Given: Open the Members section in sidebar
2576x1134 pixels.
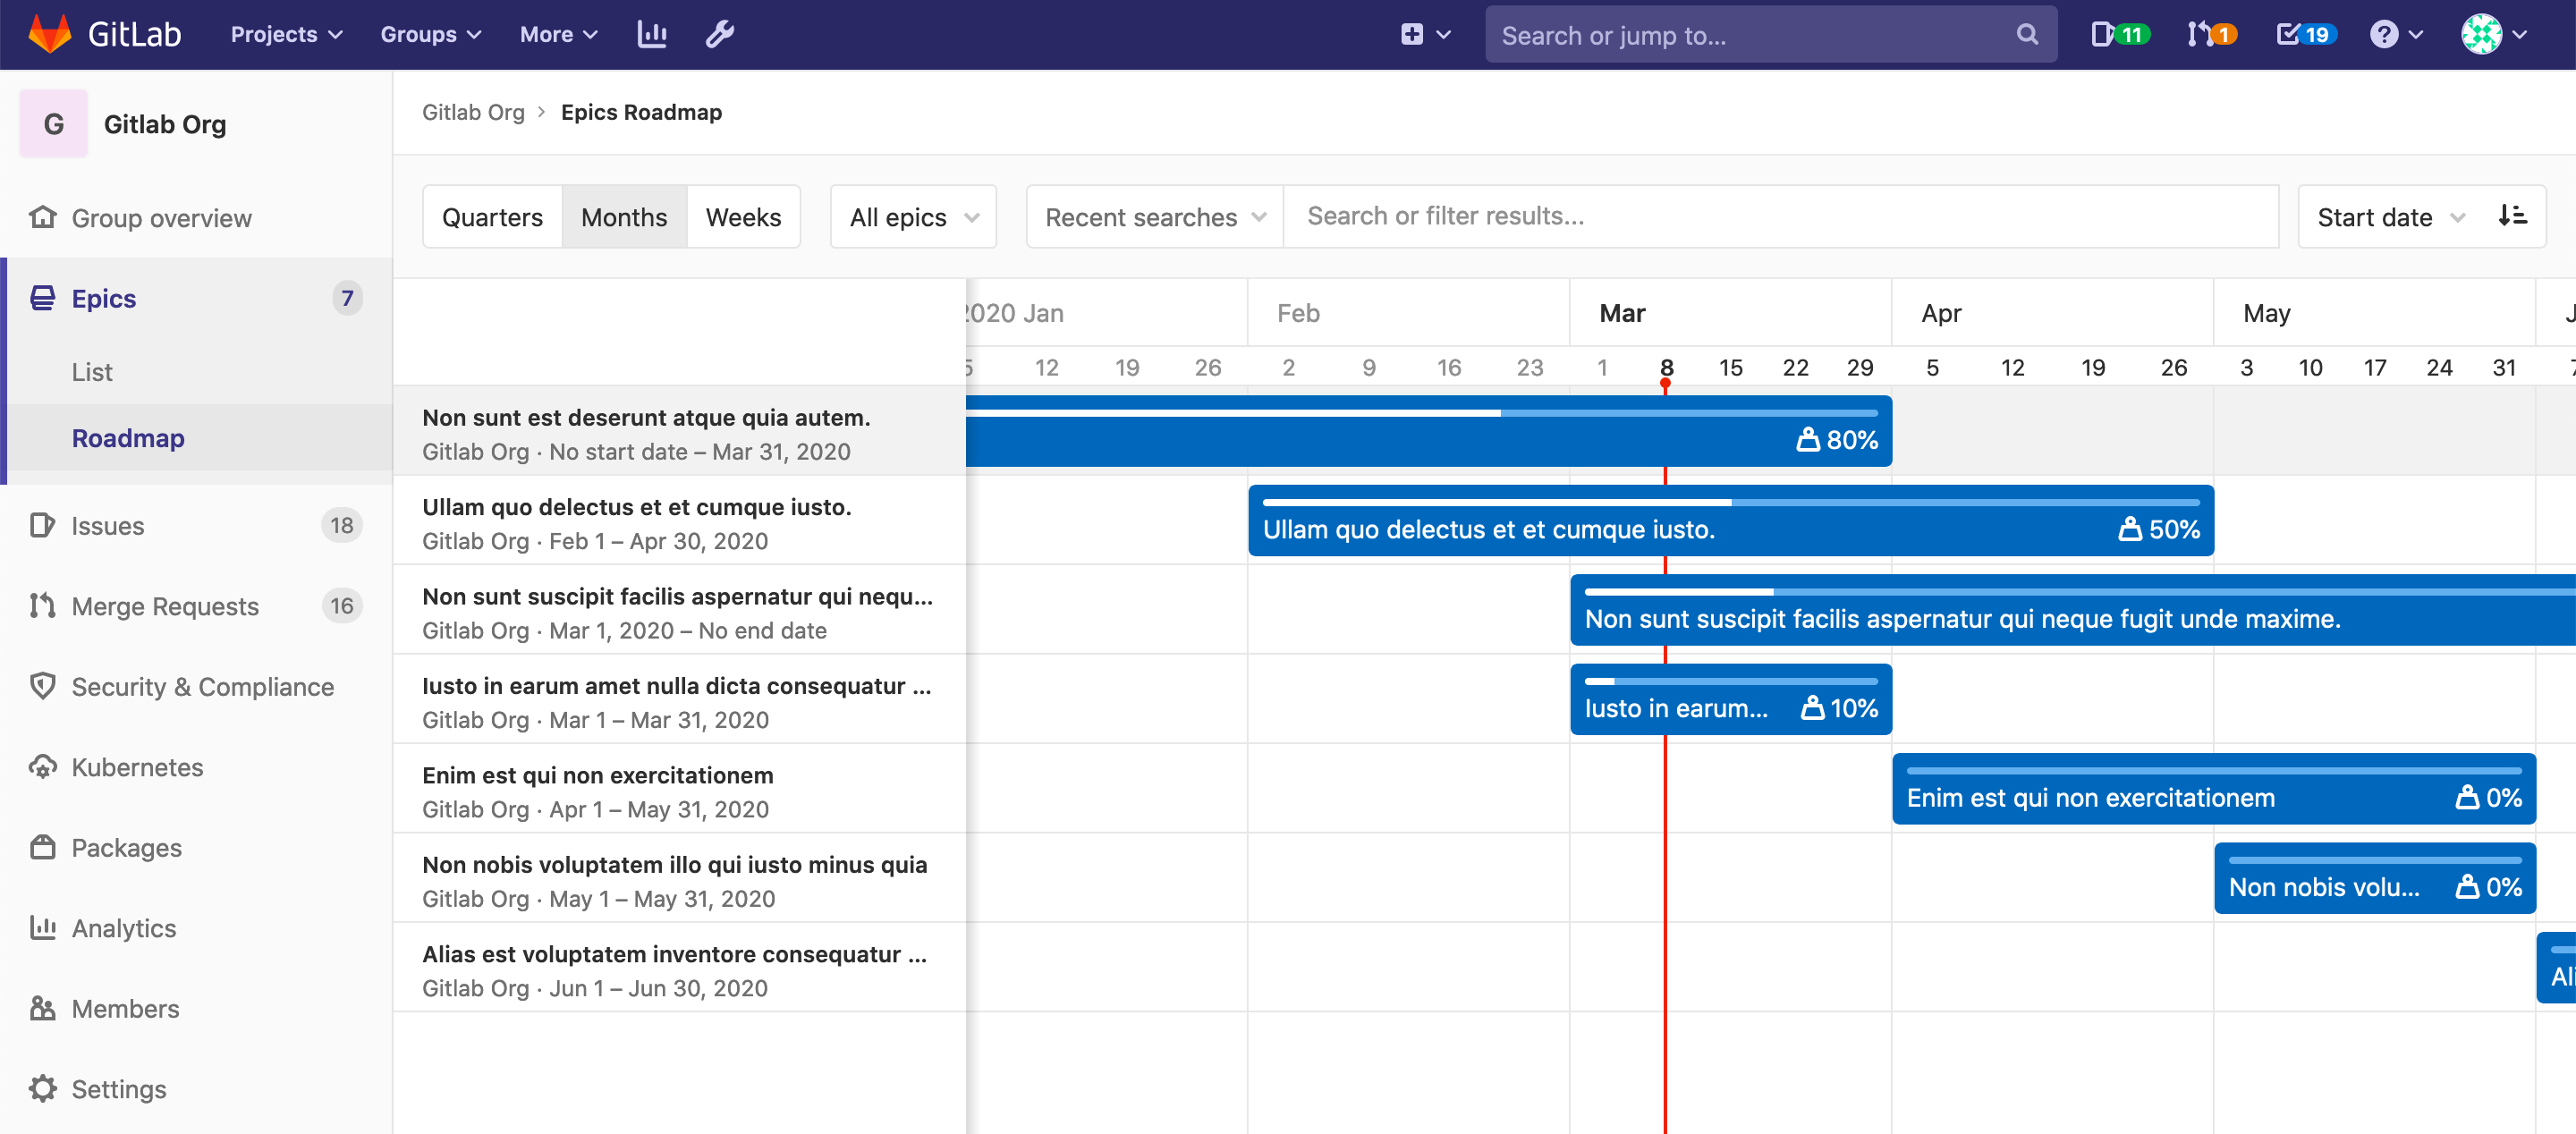Looking at the screenshot, I should tap(125, 1008).
